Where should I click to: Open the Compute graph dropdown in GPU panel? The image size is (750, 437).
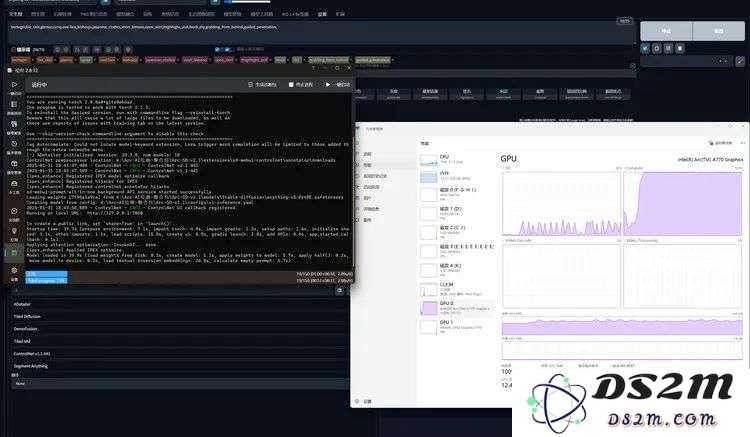pos(633,168)
